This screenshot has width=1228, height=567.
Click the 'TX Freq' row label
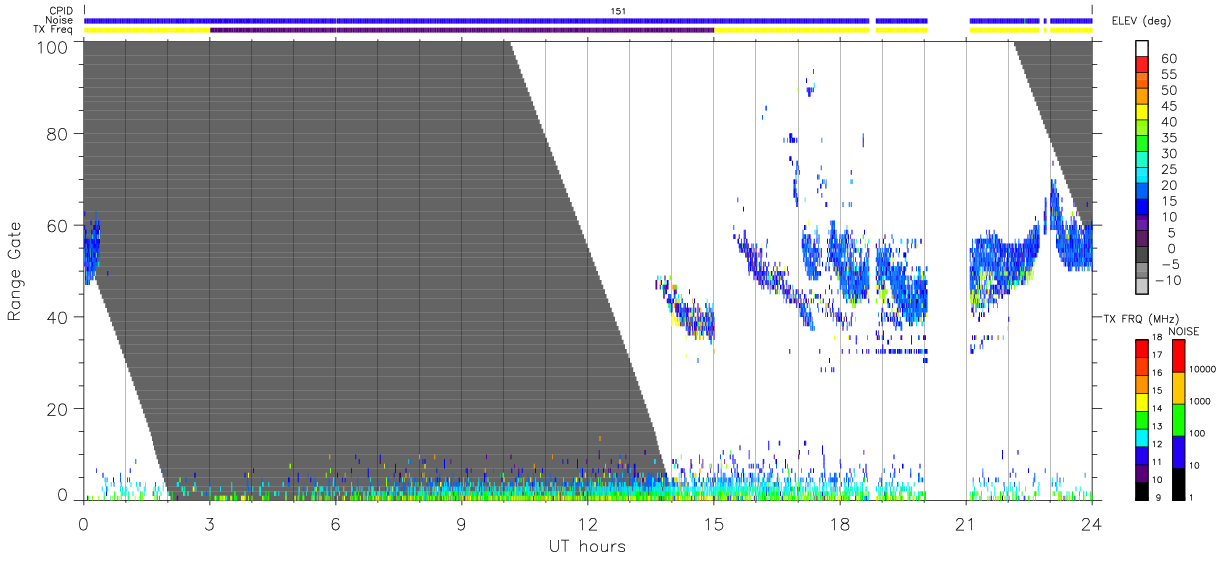pyautogui.click(x=52, y=29)
